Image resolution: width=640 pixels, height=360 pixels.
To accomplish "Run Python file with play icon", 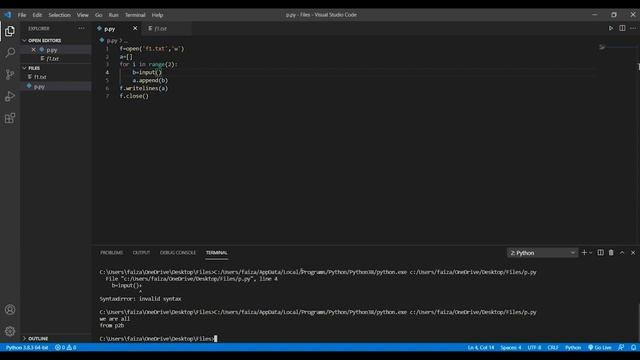I will pos(611,28).
